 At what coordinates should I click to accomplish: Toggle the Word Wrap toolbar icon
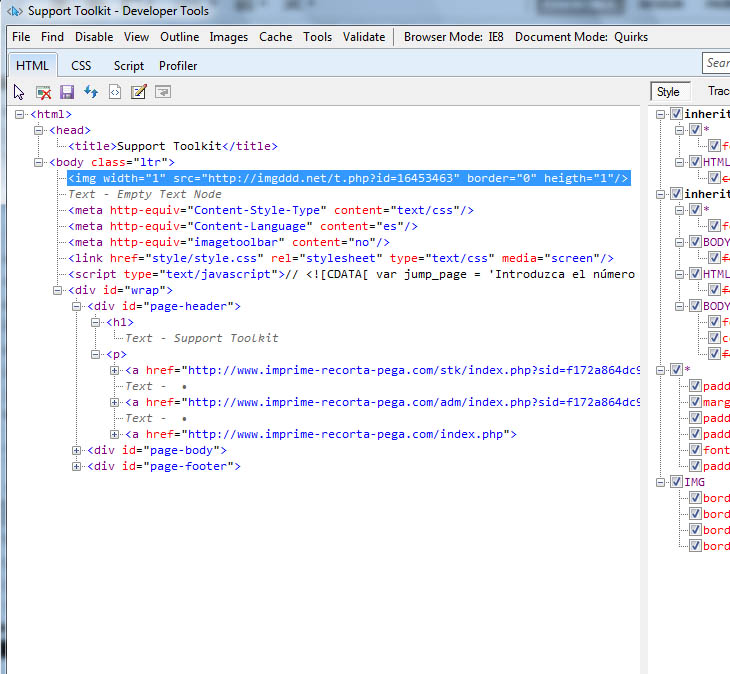pos(163,92)
